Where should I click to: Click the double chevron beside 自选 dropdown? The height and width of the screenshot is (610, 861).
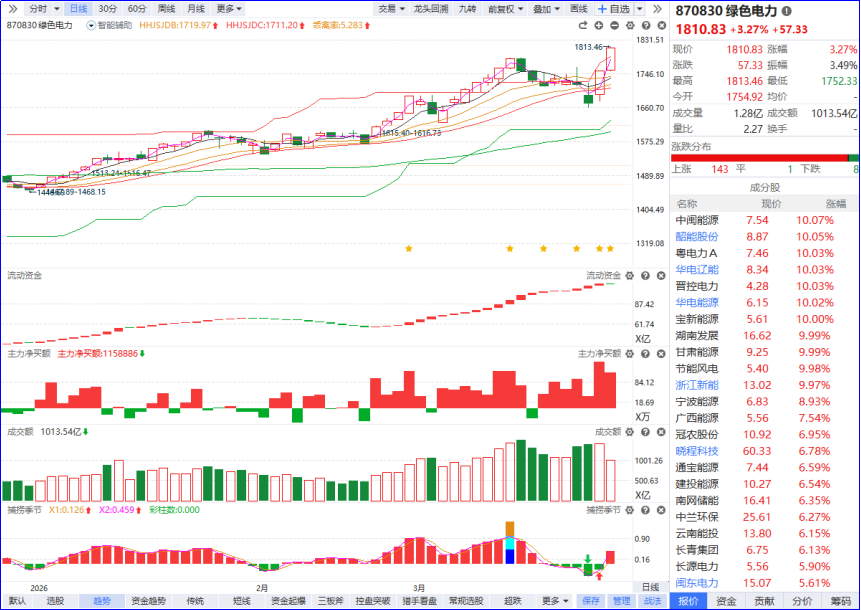pos(657,9)
